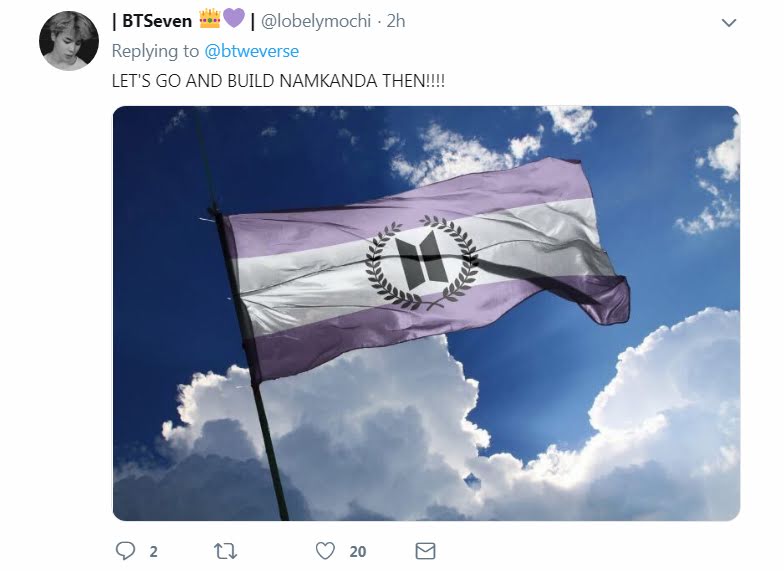The image size is (784, 571).
Task: Open the tweet permalink via 2h timestamp
Action: pyautogui.click(x=396, y=21)
